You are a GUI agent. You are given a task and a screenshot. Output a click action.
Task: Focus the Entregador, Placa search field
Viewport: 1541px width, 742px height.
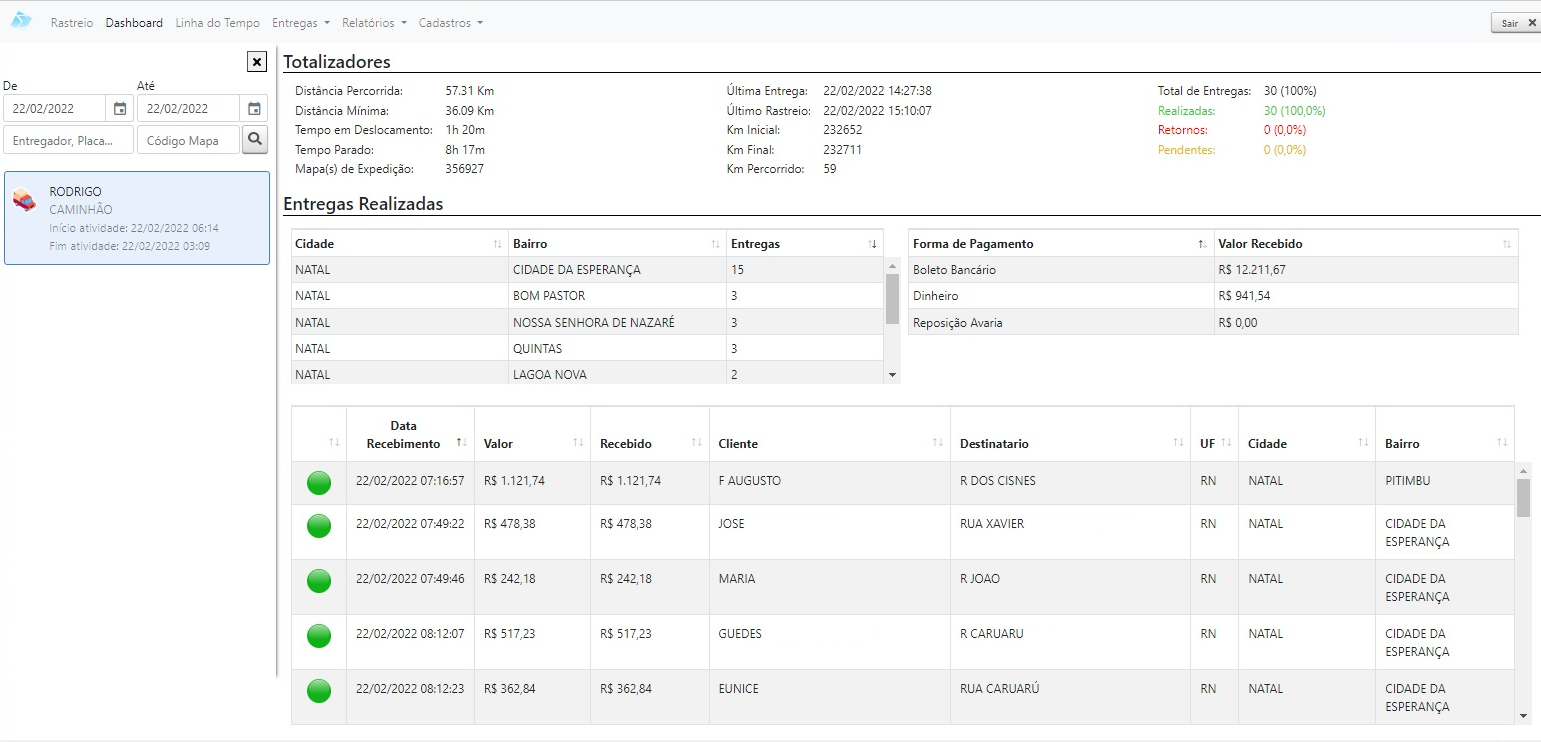tap(68, 141)
